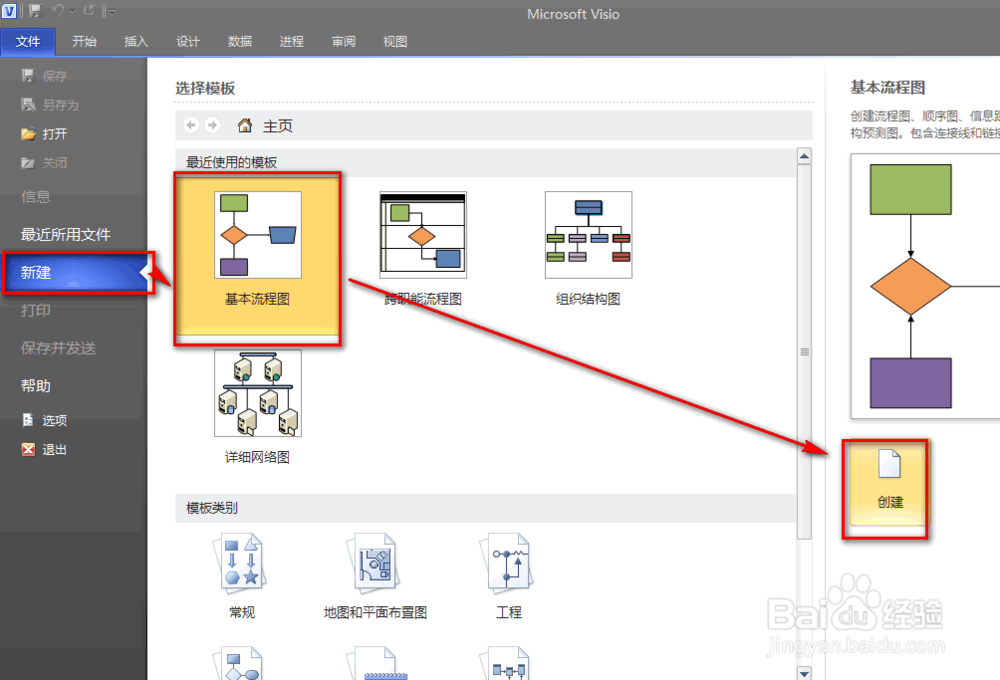Select the 基本流程图 template thumbnail

coord(257,235)
